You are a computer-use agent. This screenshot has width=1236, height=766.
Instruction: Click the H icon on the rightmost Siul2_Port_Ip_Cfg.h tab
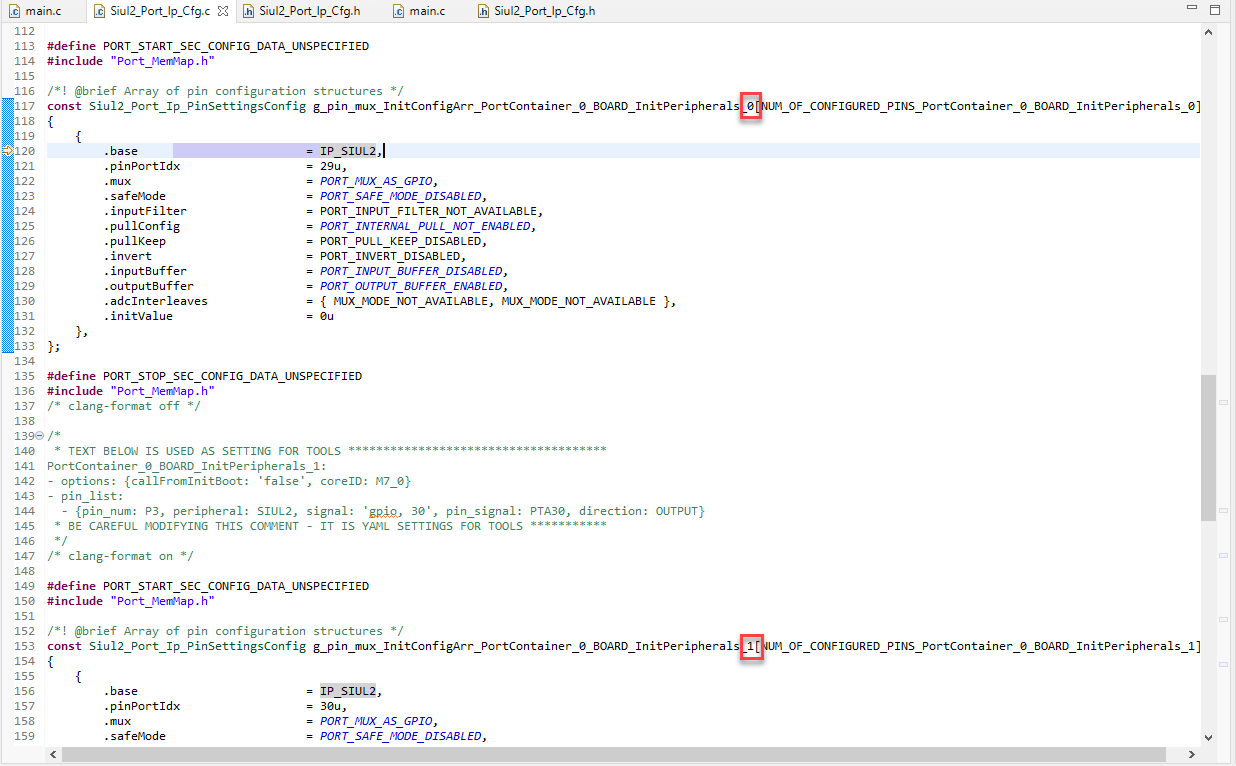point(482,12)
